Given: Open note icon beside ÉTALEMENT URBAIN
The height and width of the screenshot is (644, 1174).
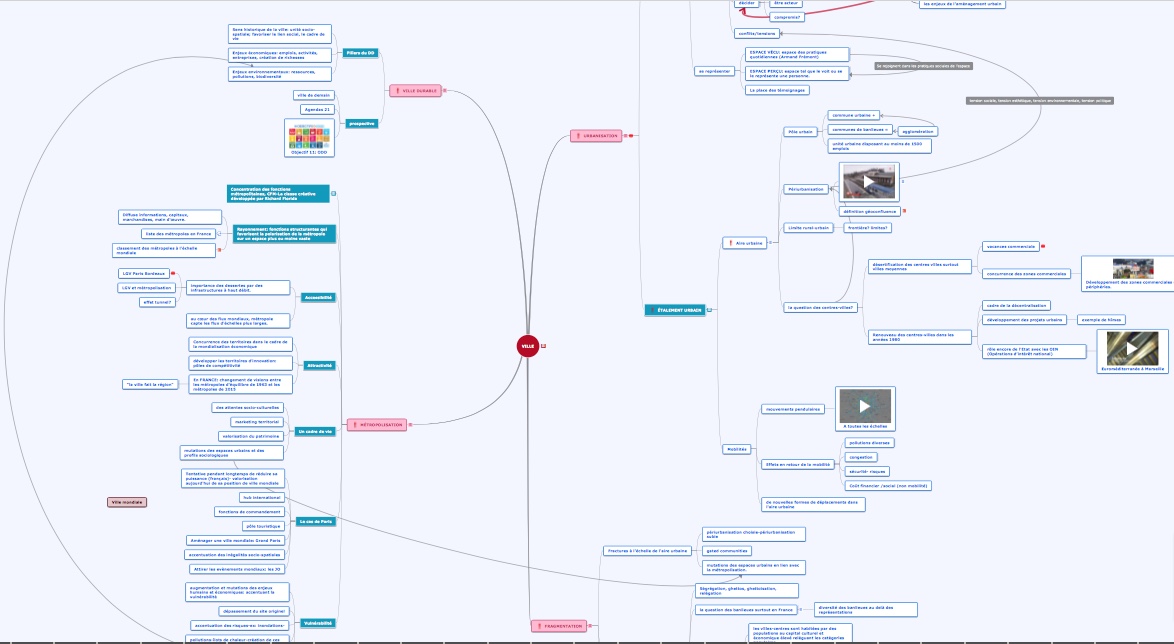Looking at the screenshot, I should click(x=710, y=310).
